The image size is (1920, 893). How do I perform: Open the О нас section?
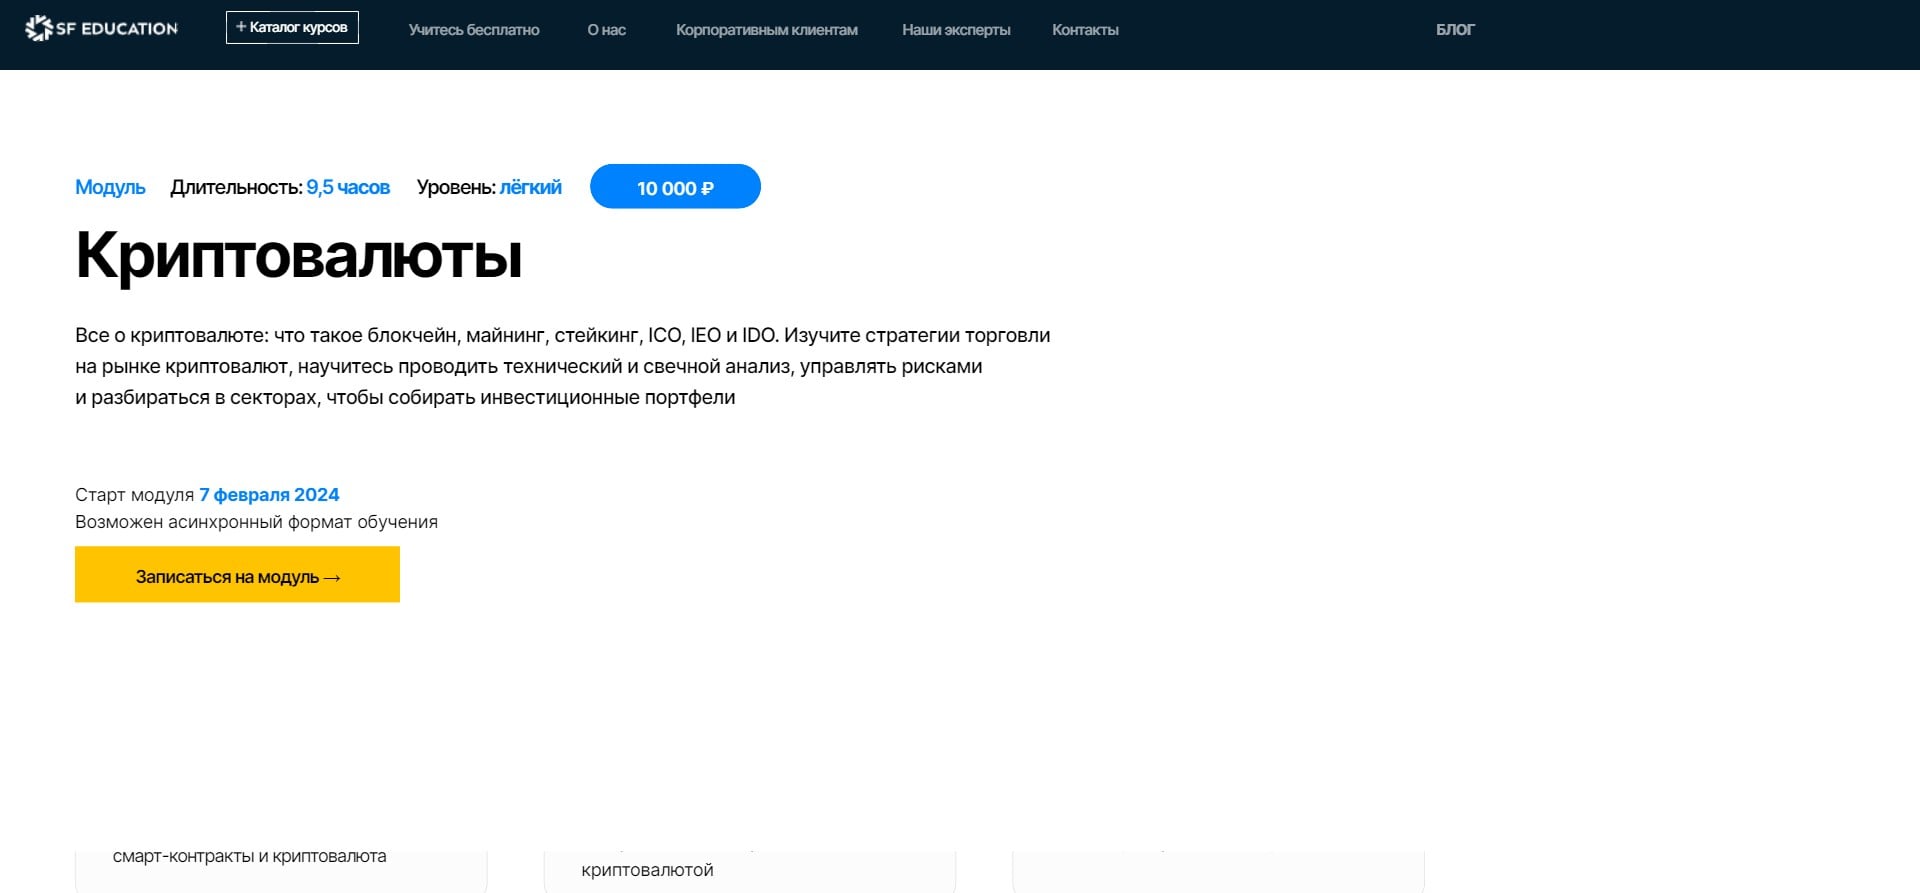click(x=606, y=30)
